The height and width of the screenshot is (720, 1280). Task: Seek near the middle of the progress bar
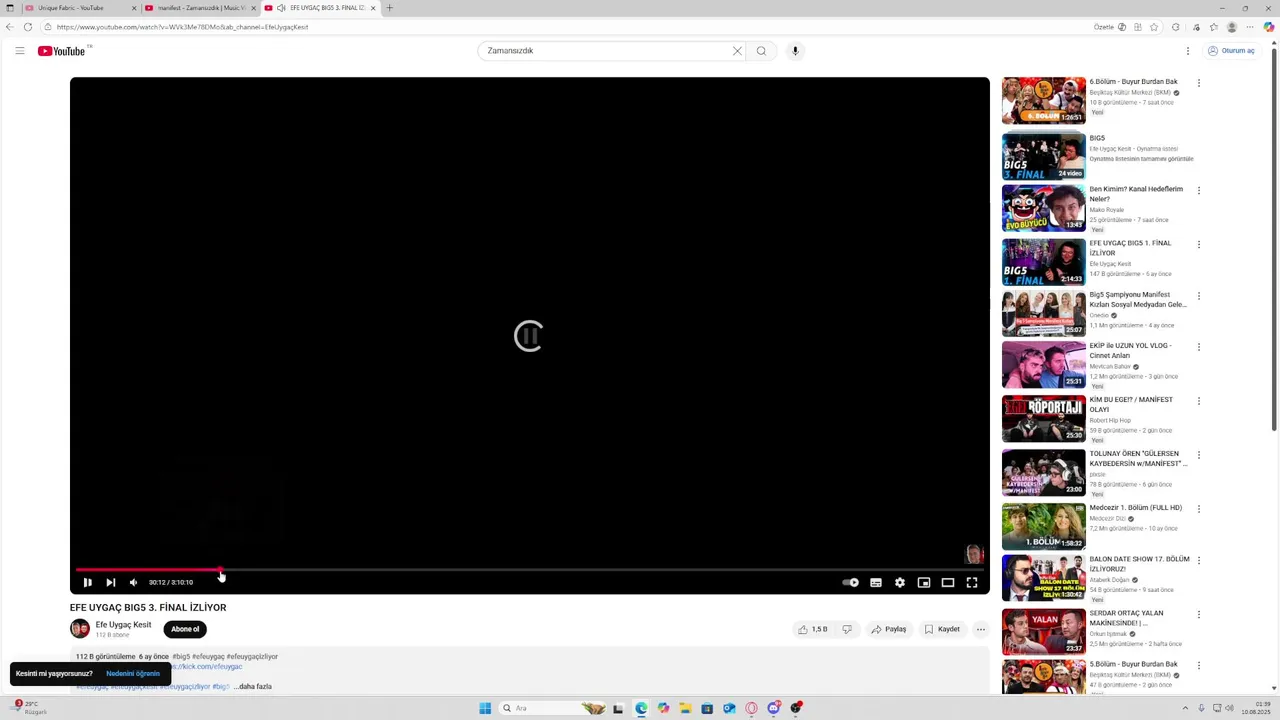pos(530,570)
